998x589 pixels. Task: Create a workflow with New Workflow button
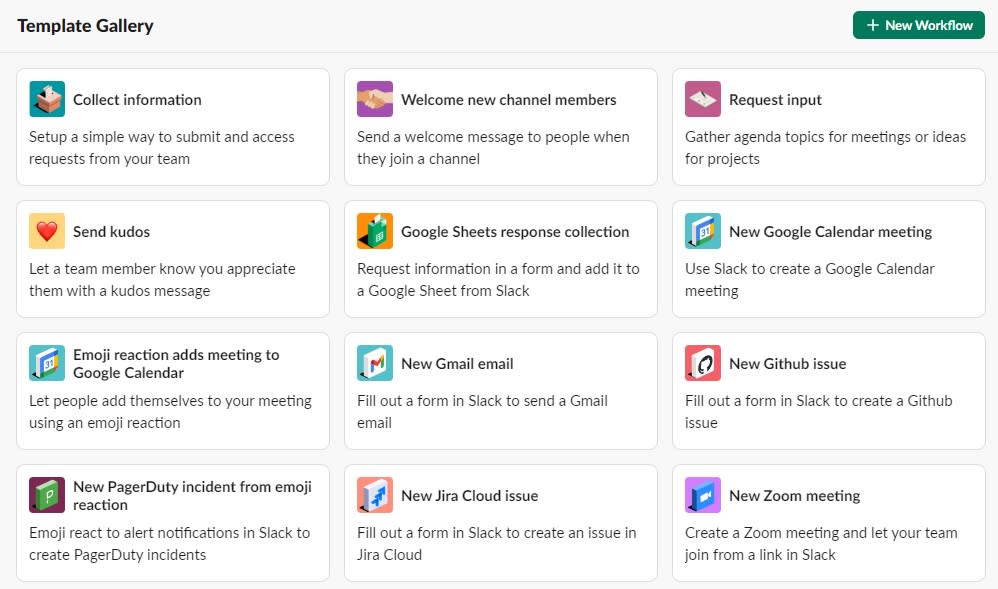pyautogui.click(x=918, y=25)
